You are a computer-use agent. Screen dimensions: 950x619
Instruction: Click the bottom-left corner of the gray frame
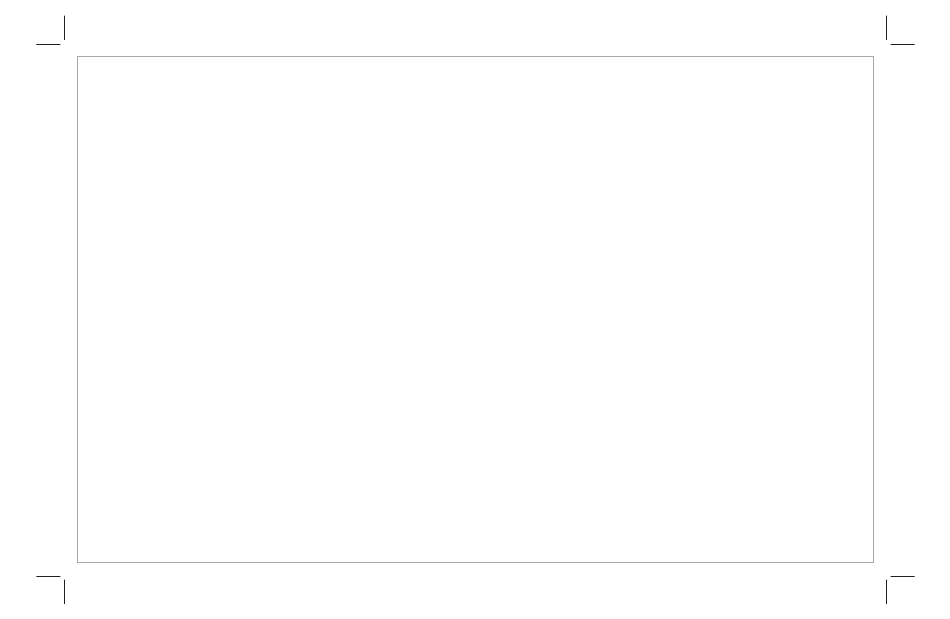coord(78,562)
